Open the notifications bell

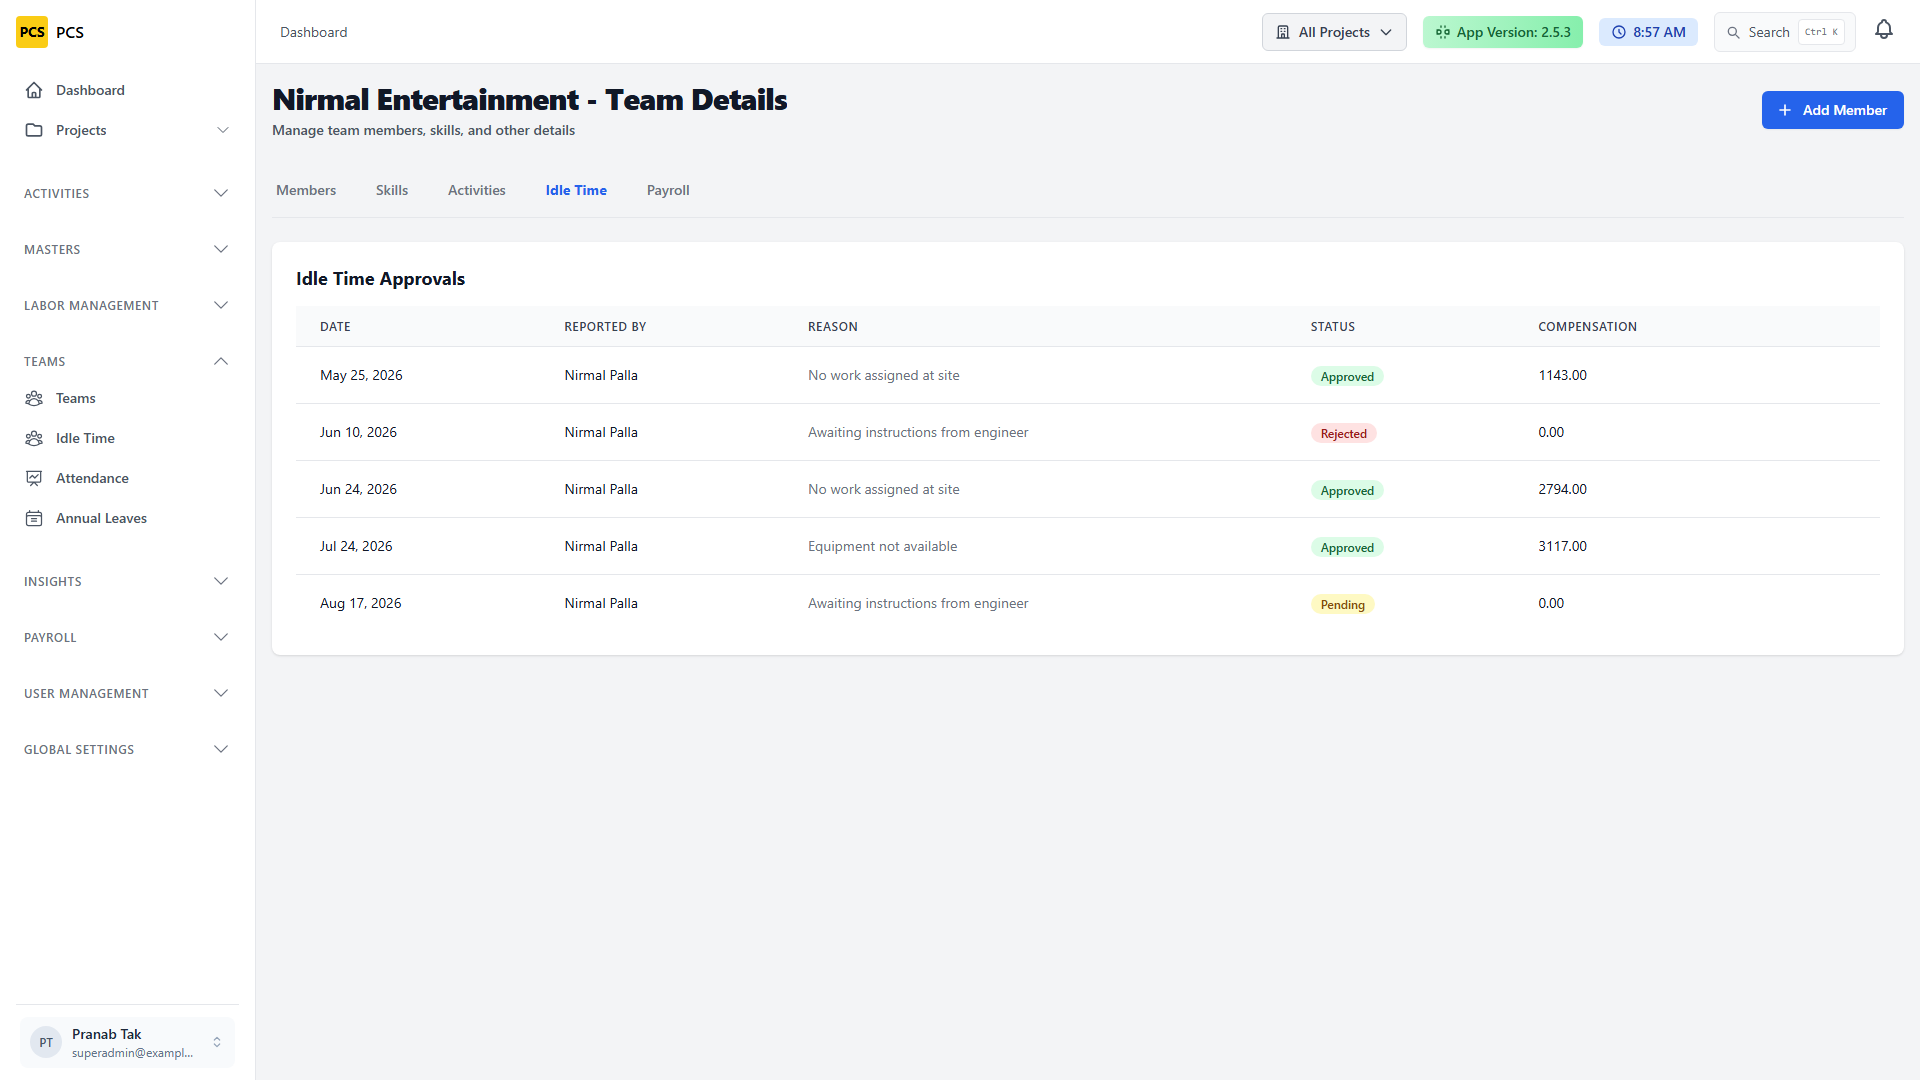(x=1884, y=30)
